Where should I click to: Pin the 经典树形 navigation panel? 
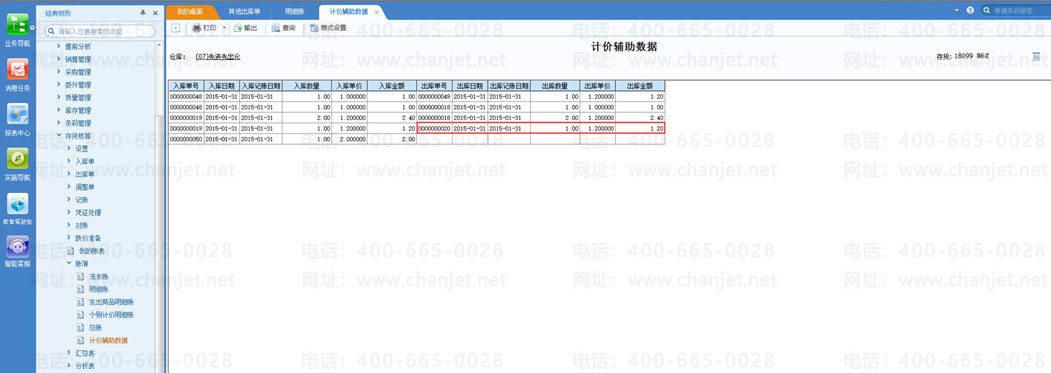click(143, 13)
